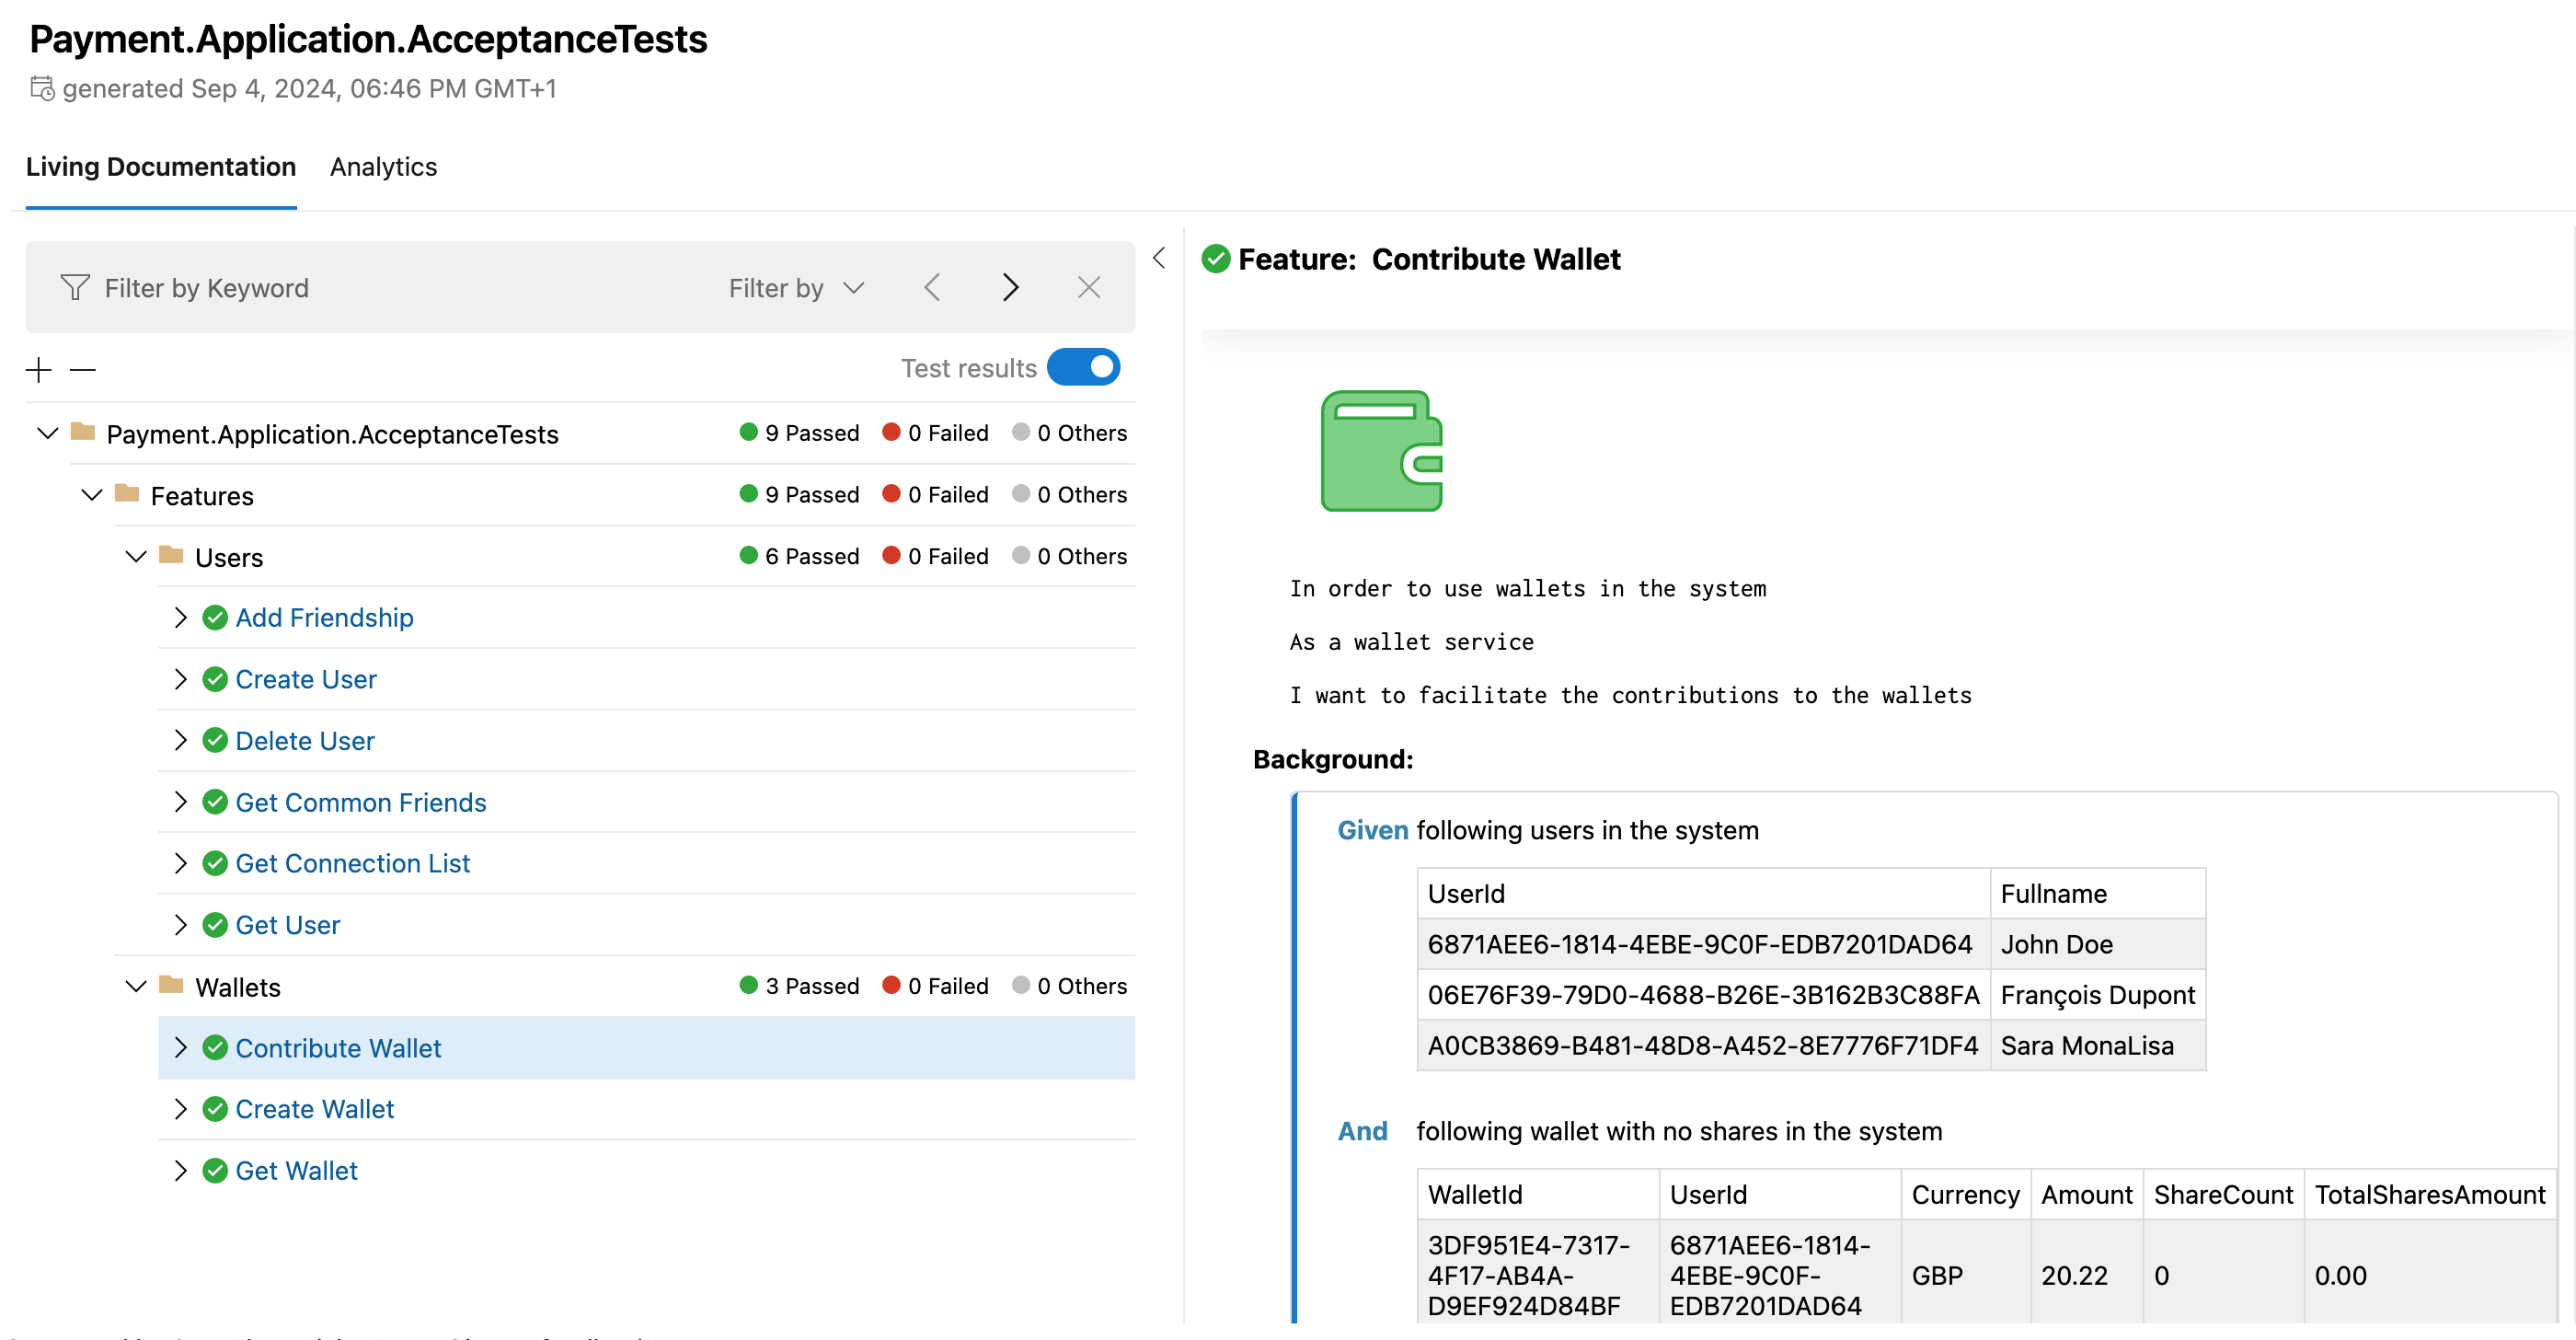Collapse the Payment.Application.AcceptanceTests root node
Image resolution: width=2576 pixels, height=1340 pixels.
click(47, 433)
